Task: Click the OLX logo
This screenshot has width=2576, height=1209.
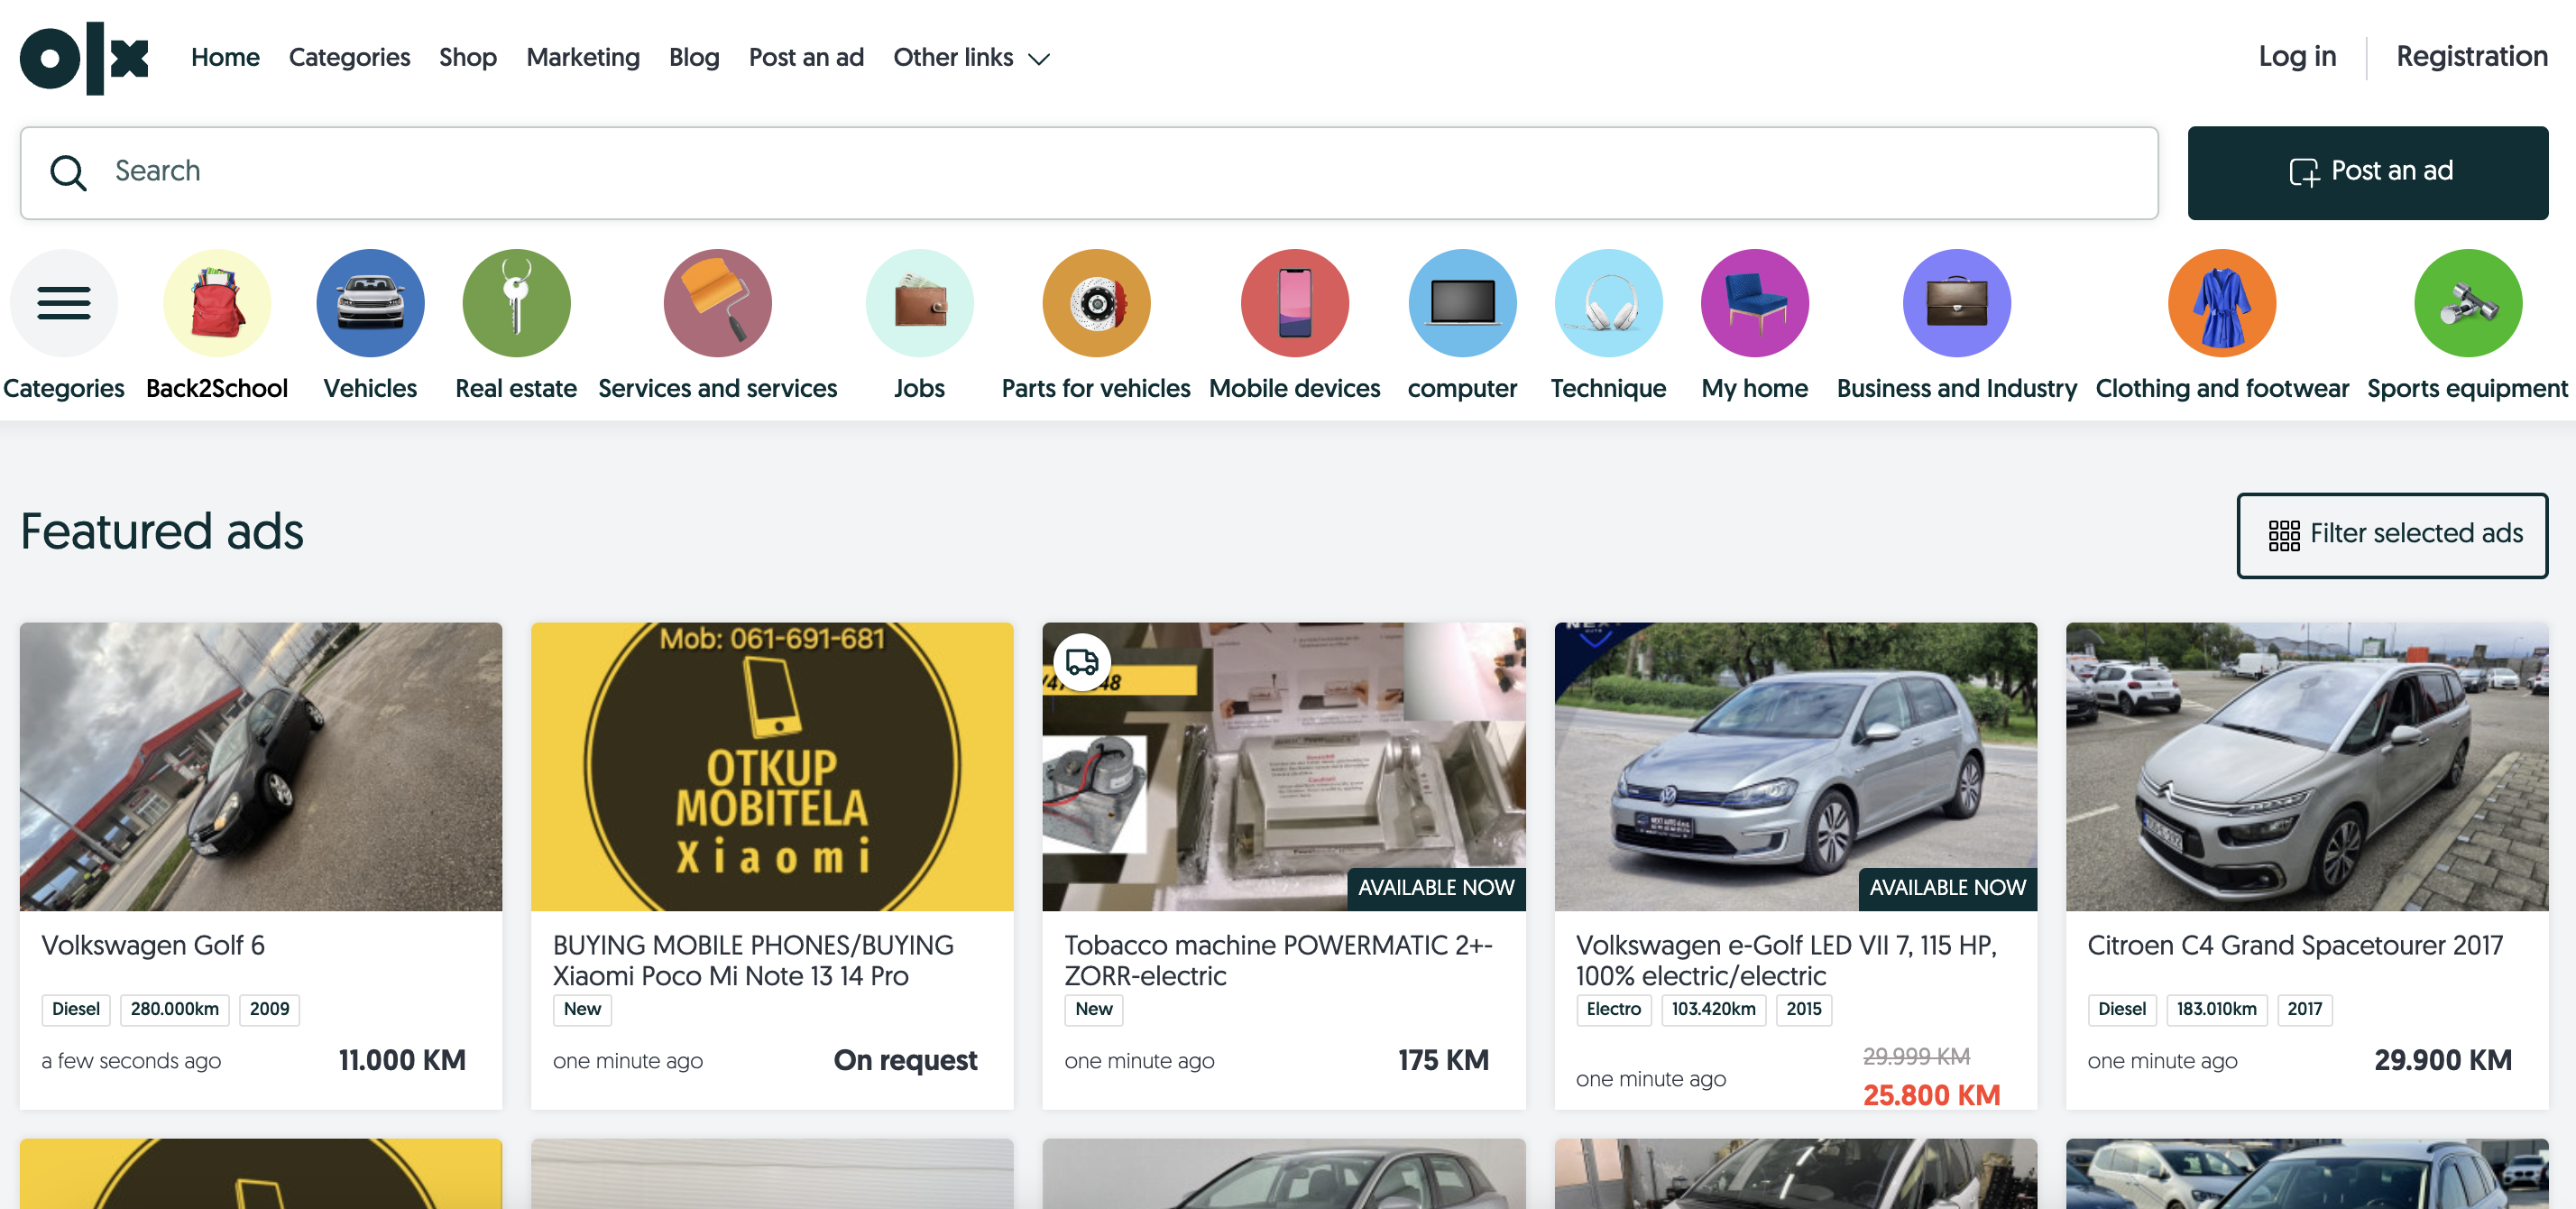Action: [x=84, y=58]
